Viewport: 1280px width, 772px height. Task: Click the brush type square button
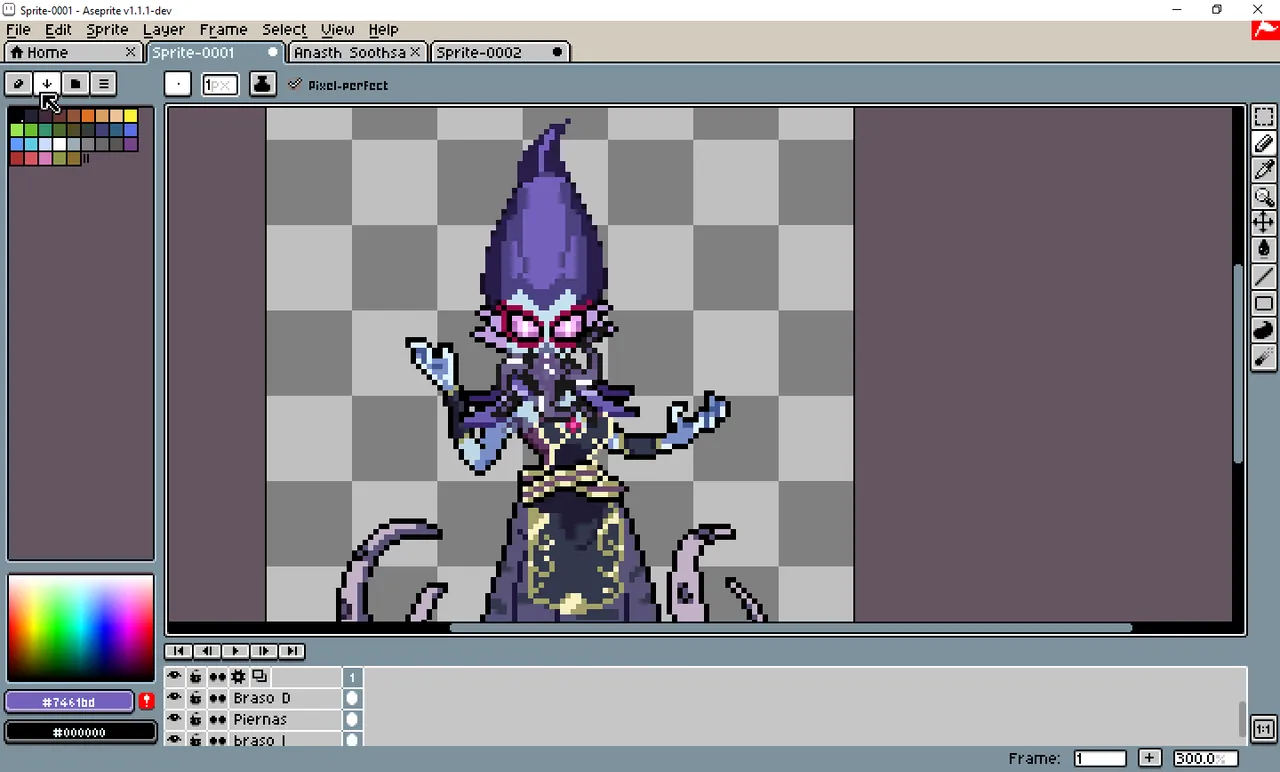(178, 84)
